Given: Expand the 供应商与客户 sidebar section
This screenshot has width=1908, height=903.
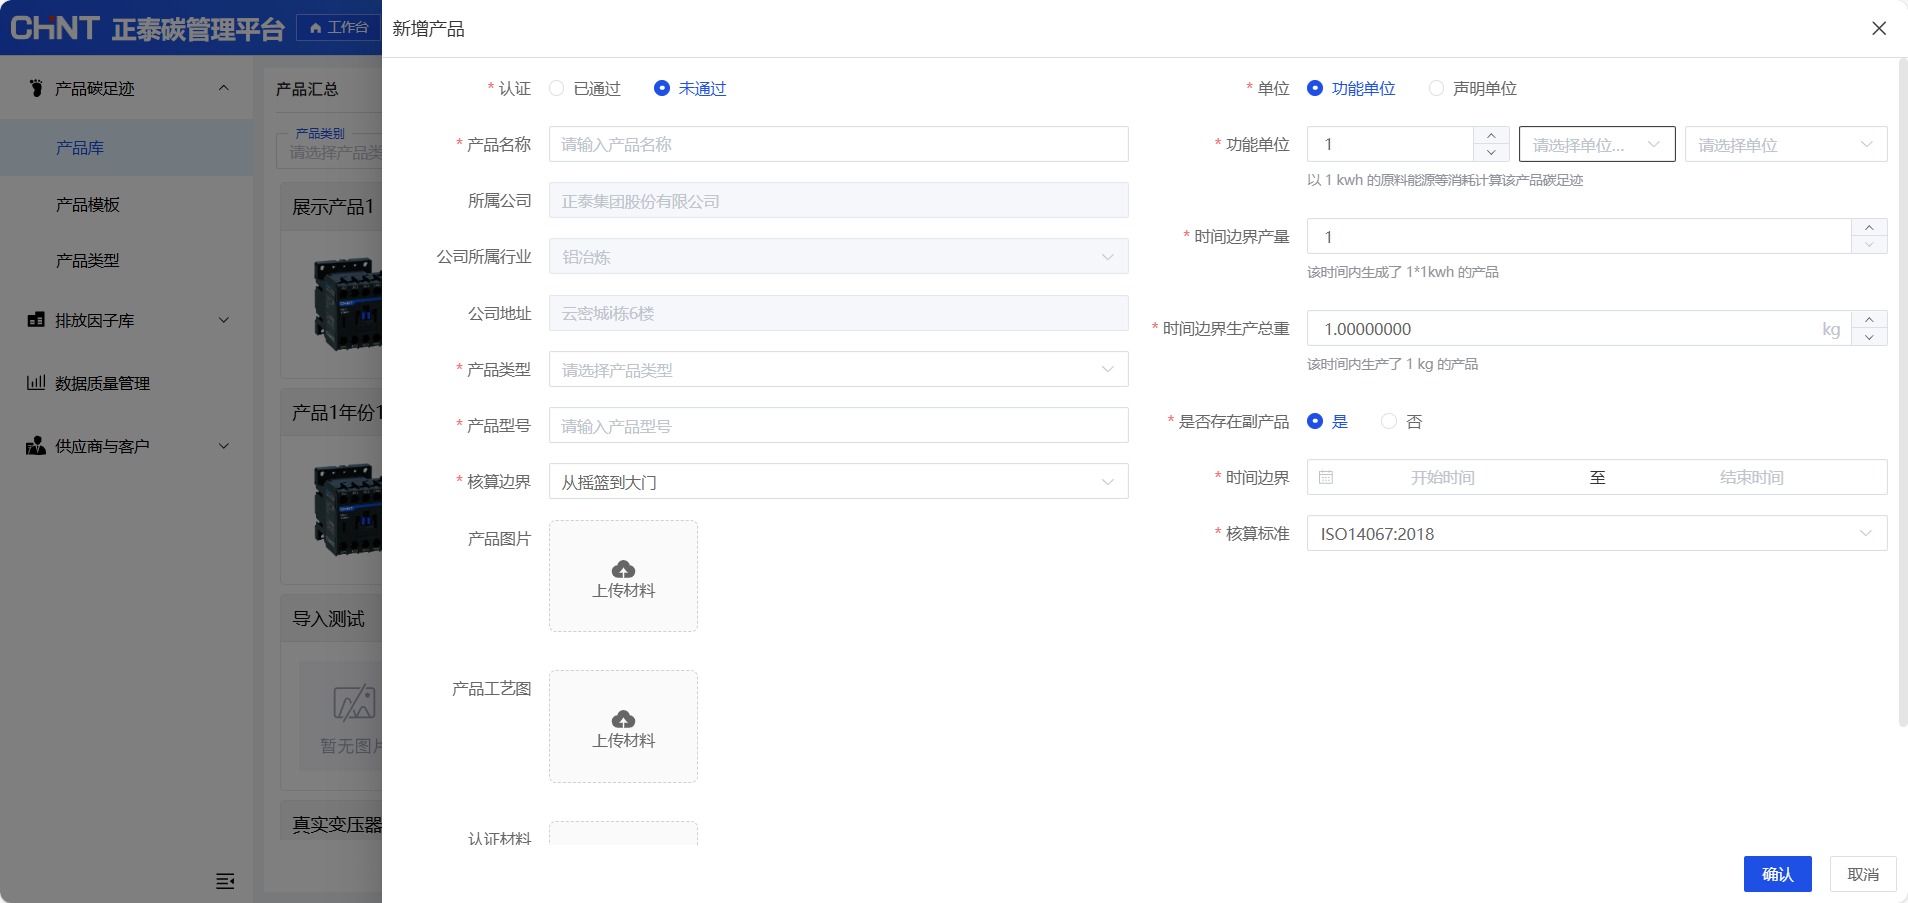Looking at the screenshot, I should (x=224, y=446).
